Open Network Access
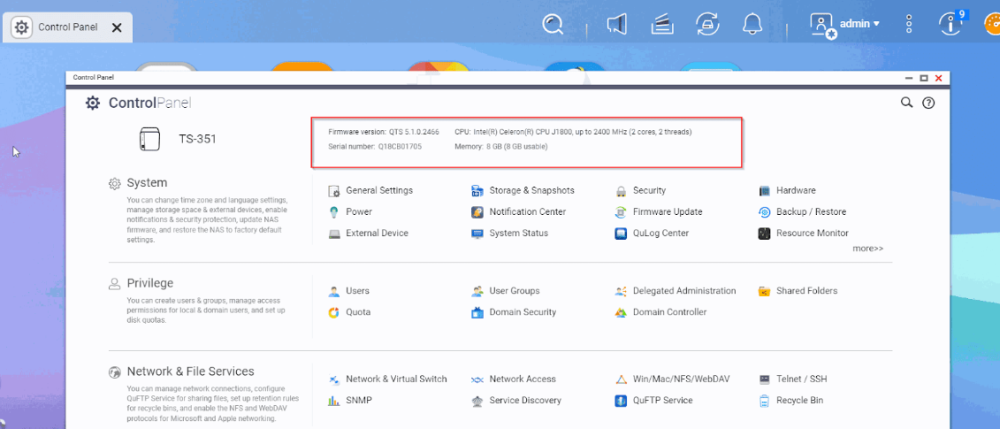1000x429 pixels. point(513,379)
